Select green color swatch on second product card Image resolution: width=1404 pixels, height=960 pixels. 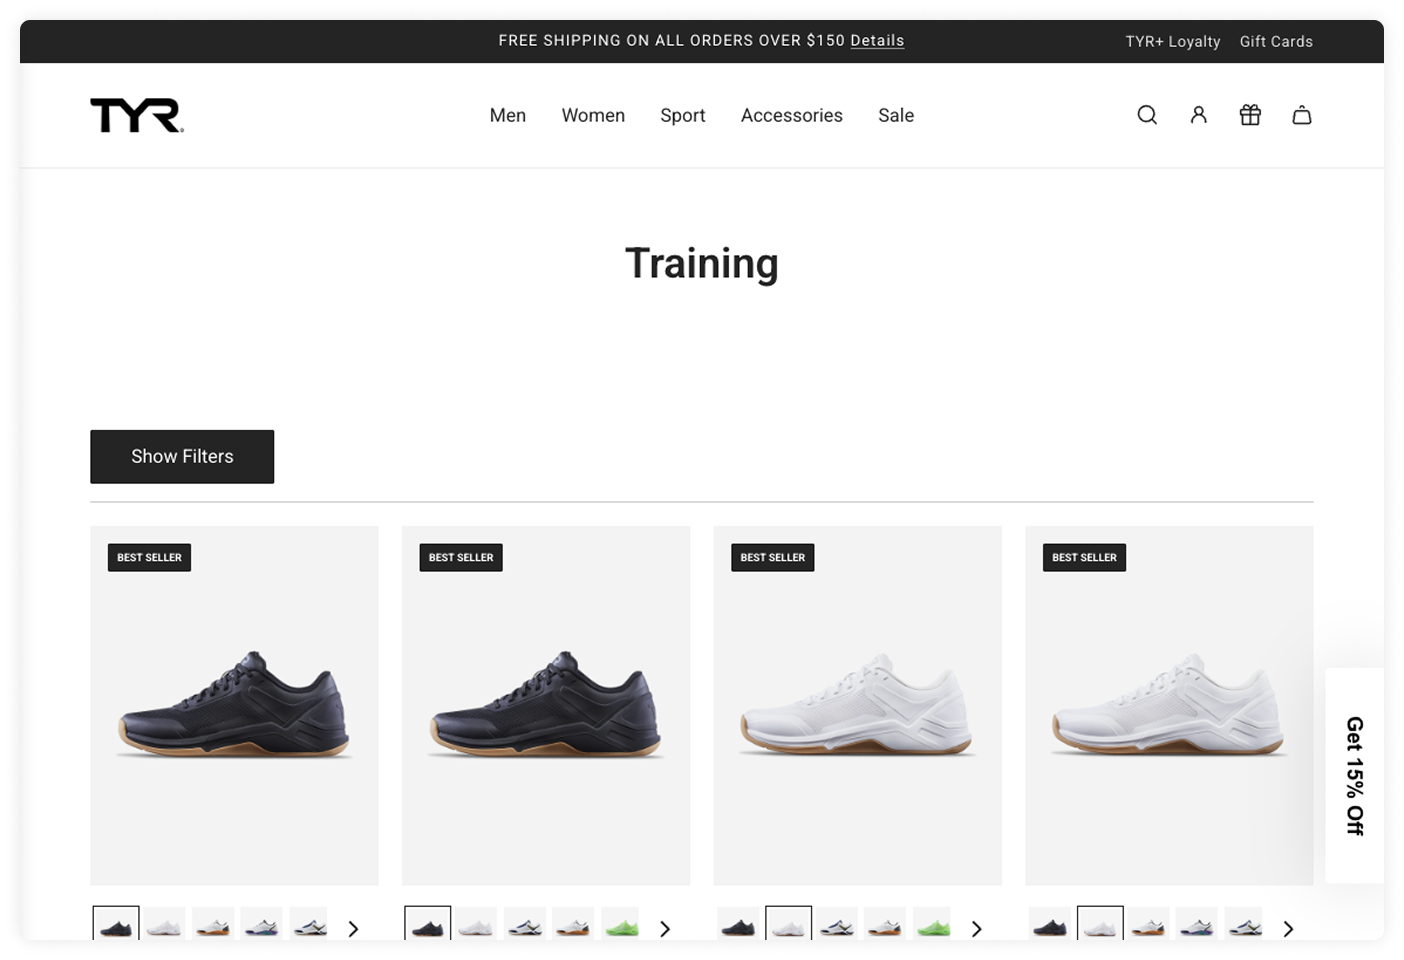click(x=622, y=924)
